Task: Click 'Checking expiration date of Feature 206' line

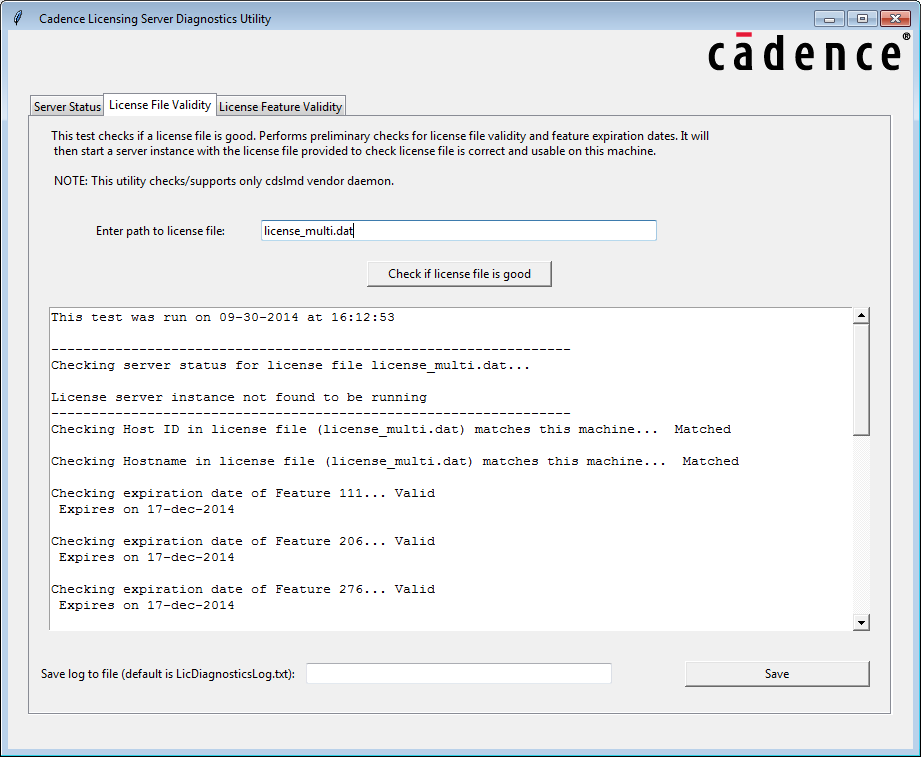Action: [x=243, y=541]
